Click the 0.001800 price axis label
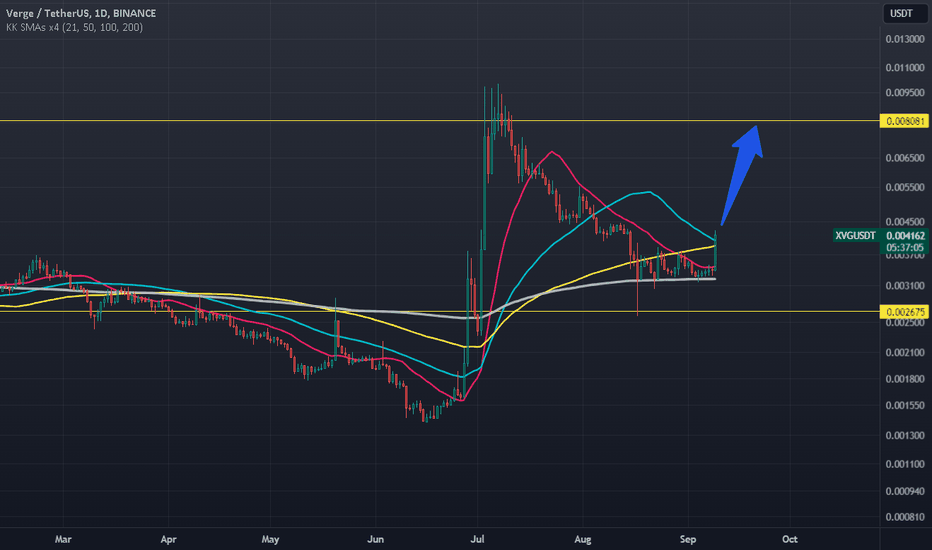Image resolution: width=932 pixels, height=550 pixels. pyautogui.click(x=905, y=379)
